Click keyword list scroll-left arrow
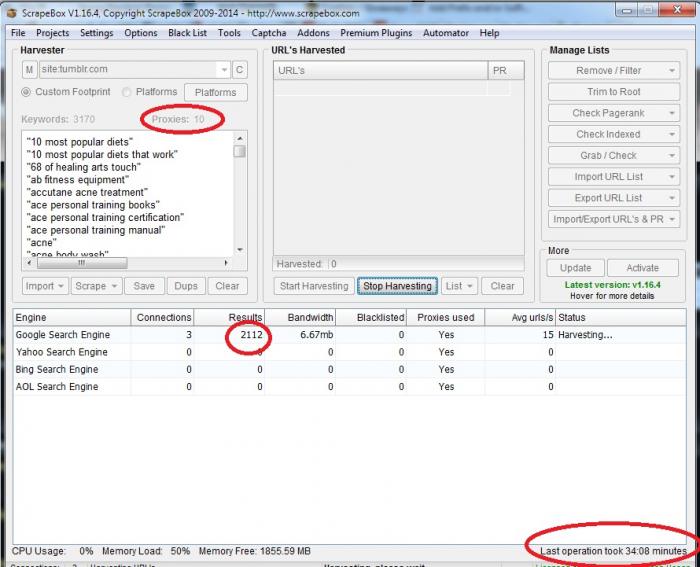 (x=29, y=263)
